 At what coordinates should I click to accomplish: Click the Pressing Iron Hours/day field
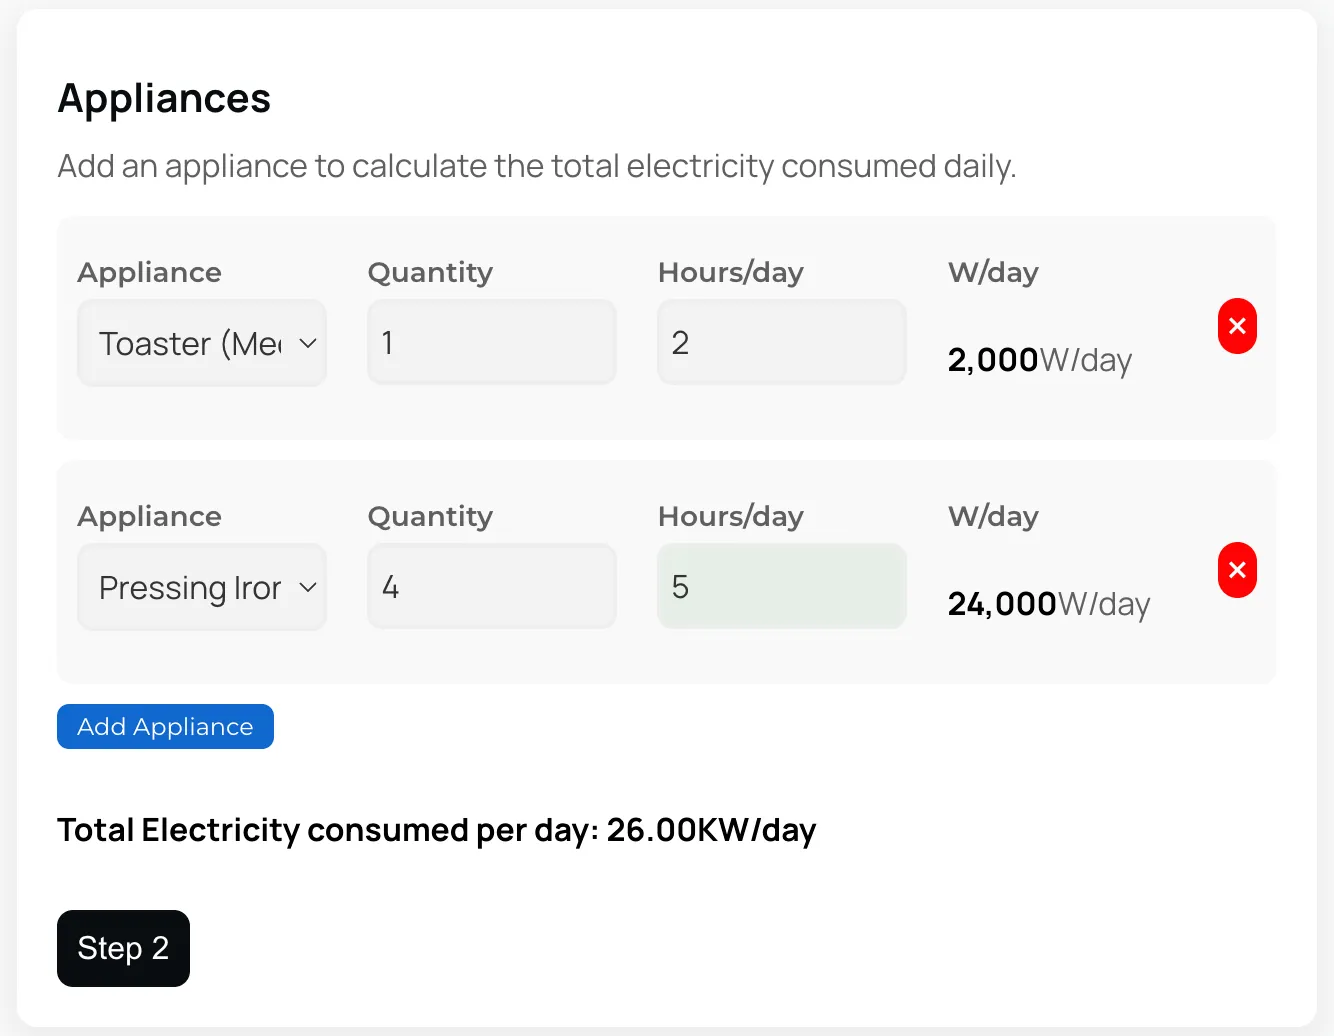[x=781, y=587]
